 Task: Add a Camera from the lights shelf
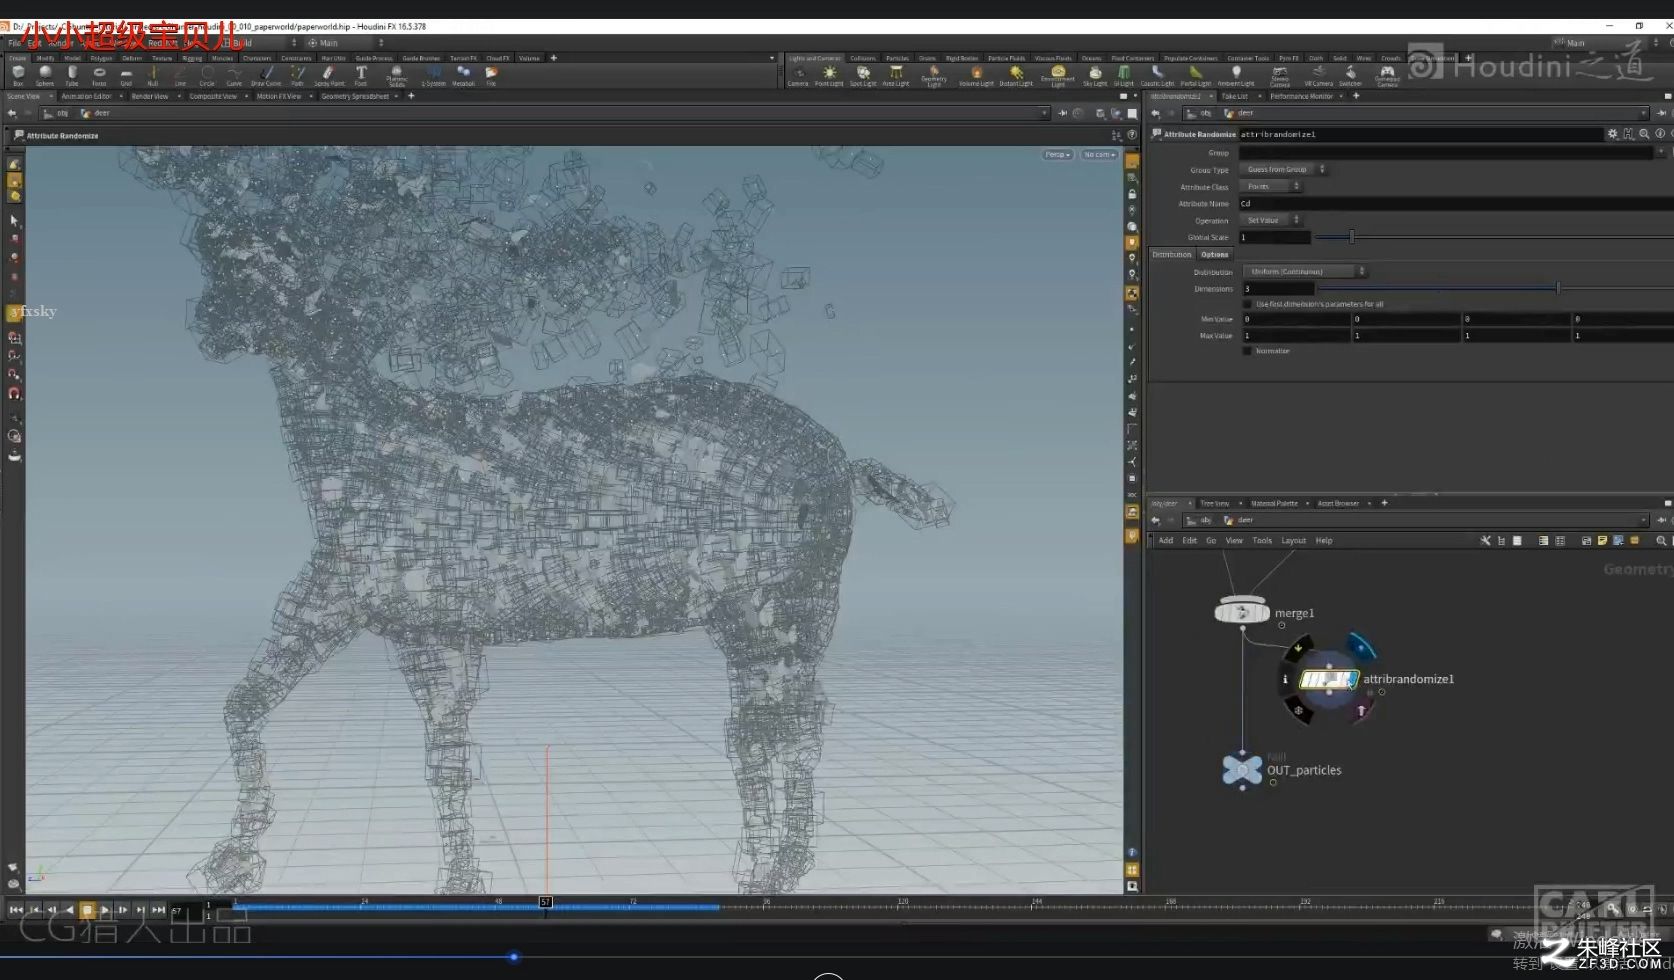point(798,76)
